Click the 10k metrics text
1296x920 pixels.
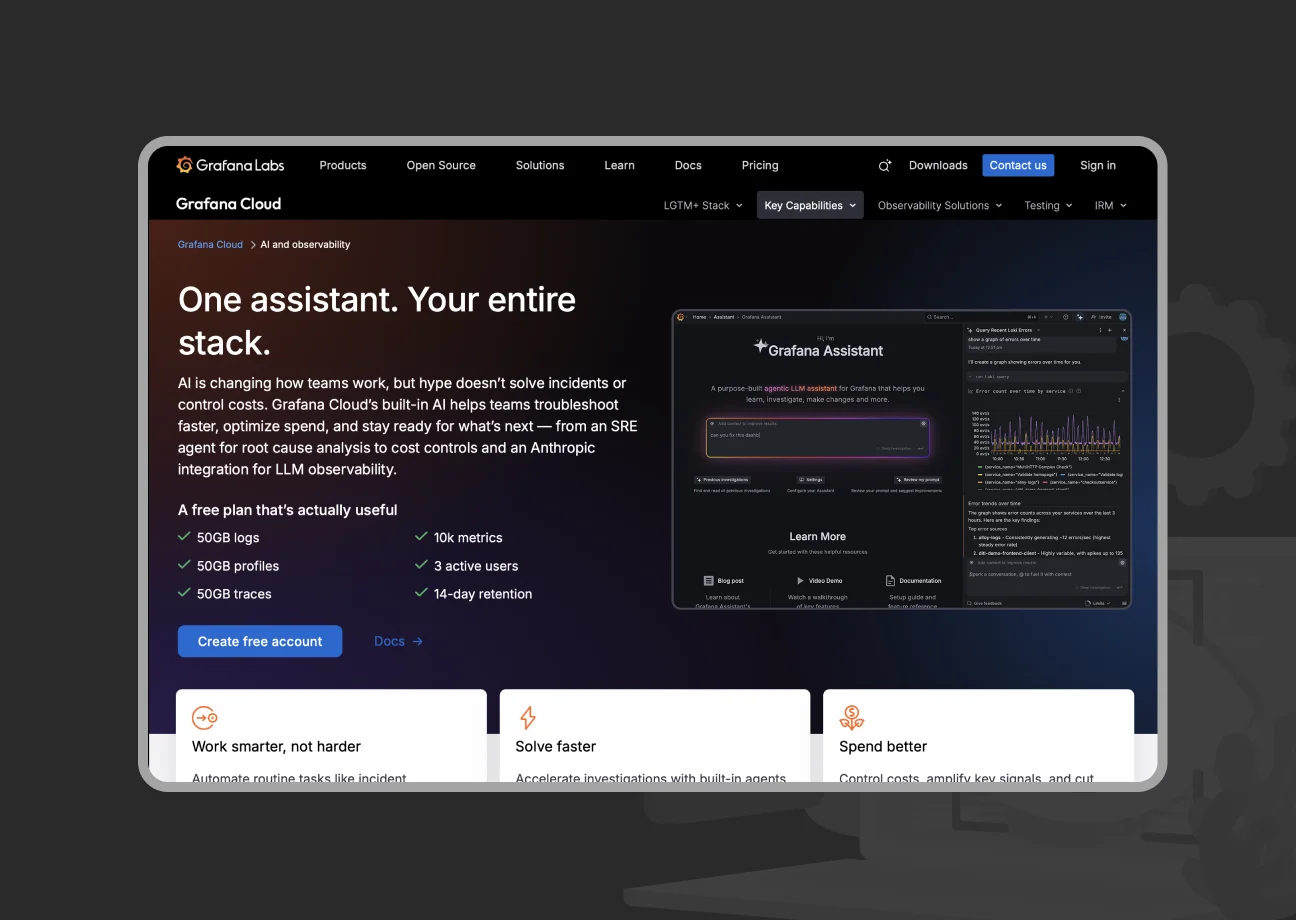click(x=468, y=537)
